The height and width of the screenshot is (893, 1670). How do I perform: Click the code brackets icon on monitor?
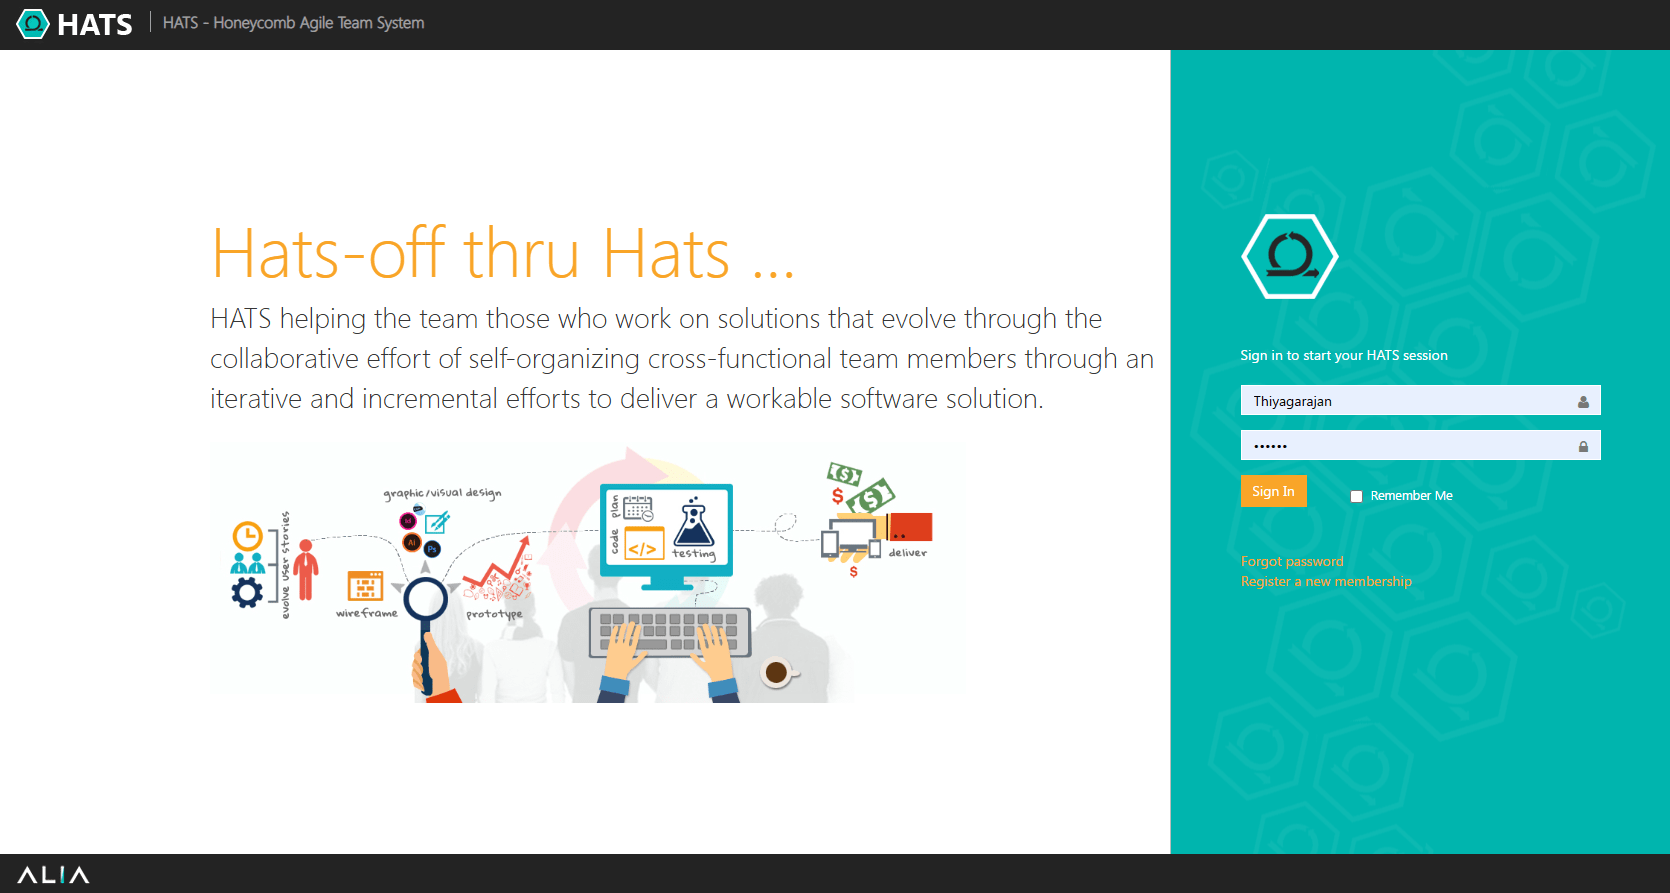coord(643,547)
